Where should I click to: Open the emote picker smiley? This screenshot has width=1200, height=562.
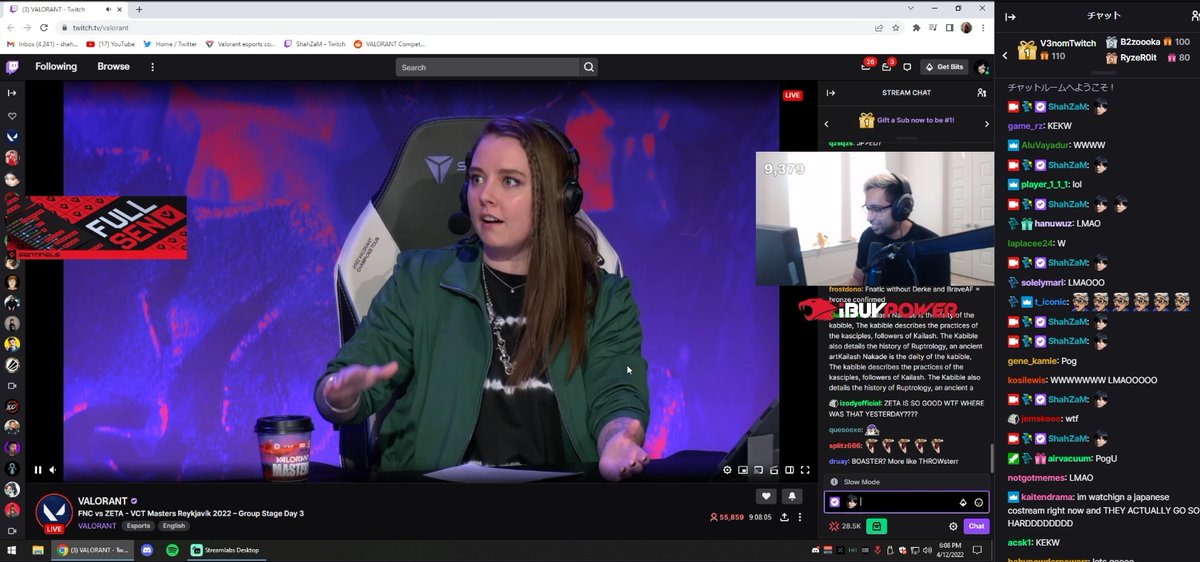coord(979,502)
